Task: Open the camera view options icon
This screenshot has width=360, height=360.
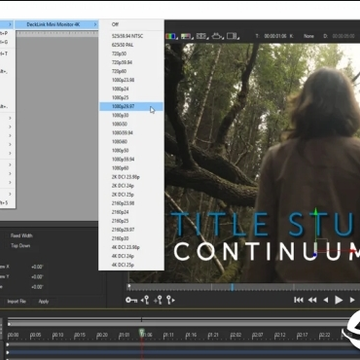Action: click(x=217, y=36)
